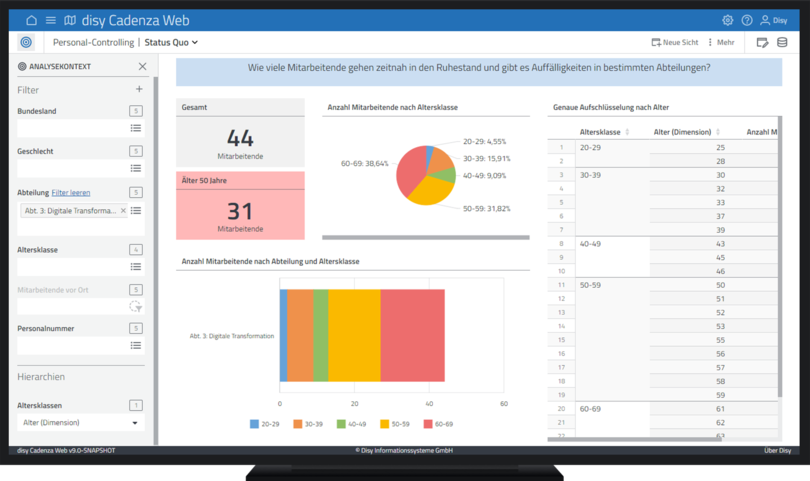Click the Älter 50 Jahre tile
The image size is (810, 481).
240,206
